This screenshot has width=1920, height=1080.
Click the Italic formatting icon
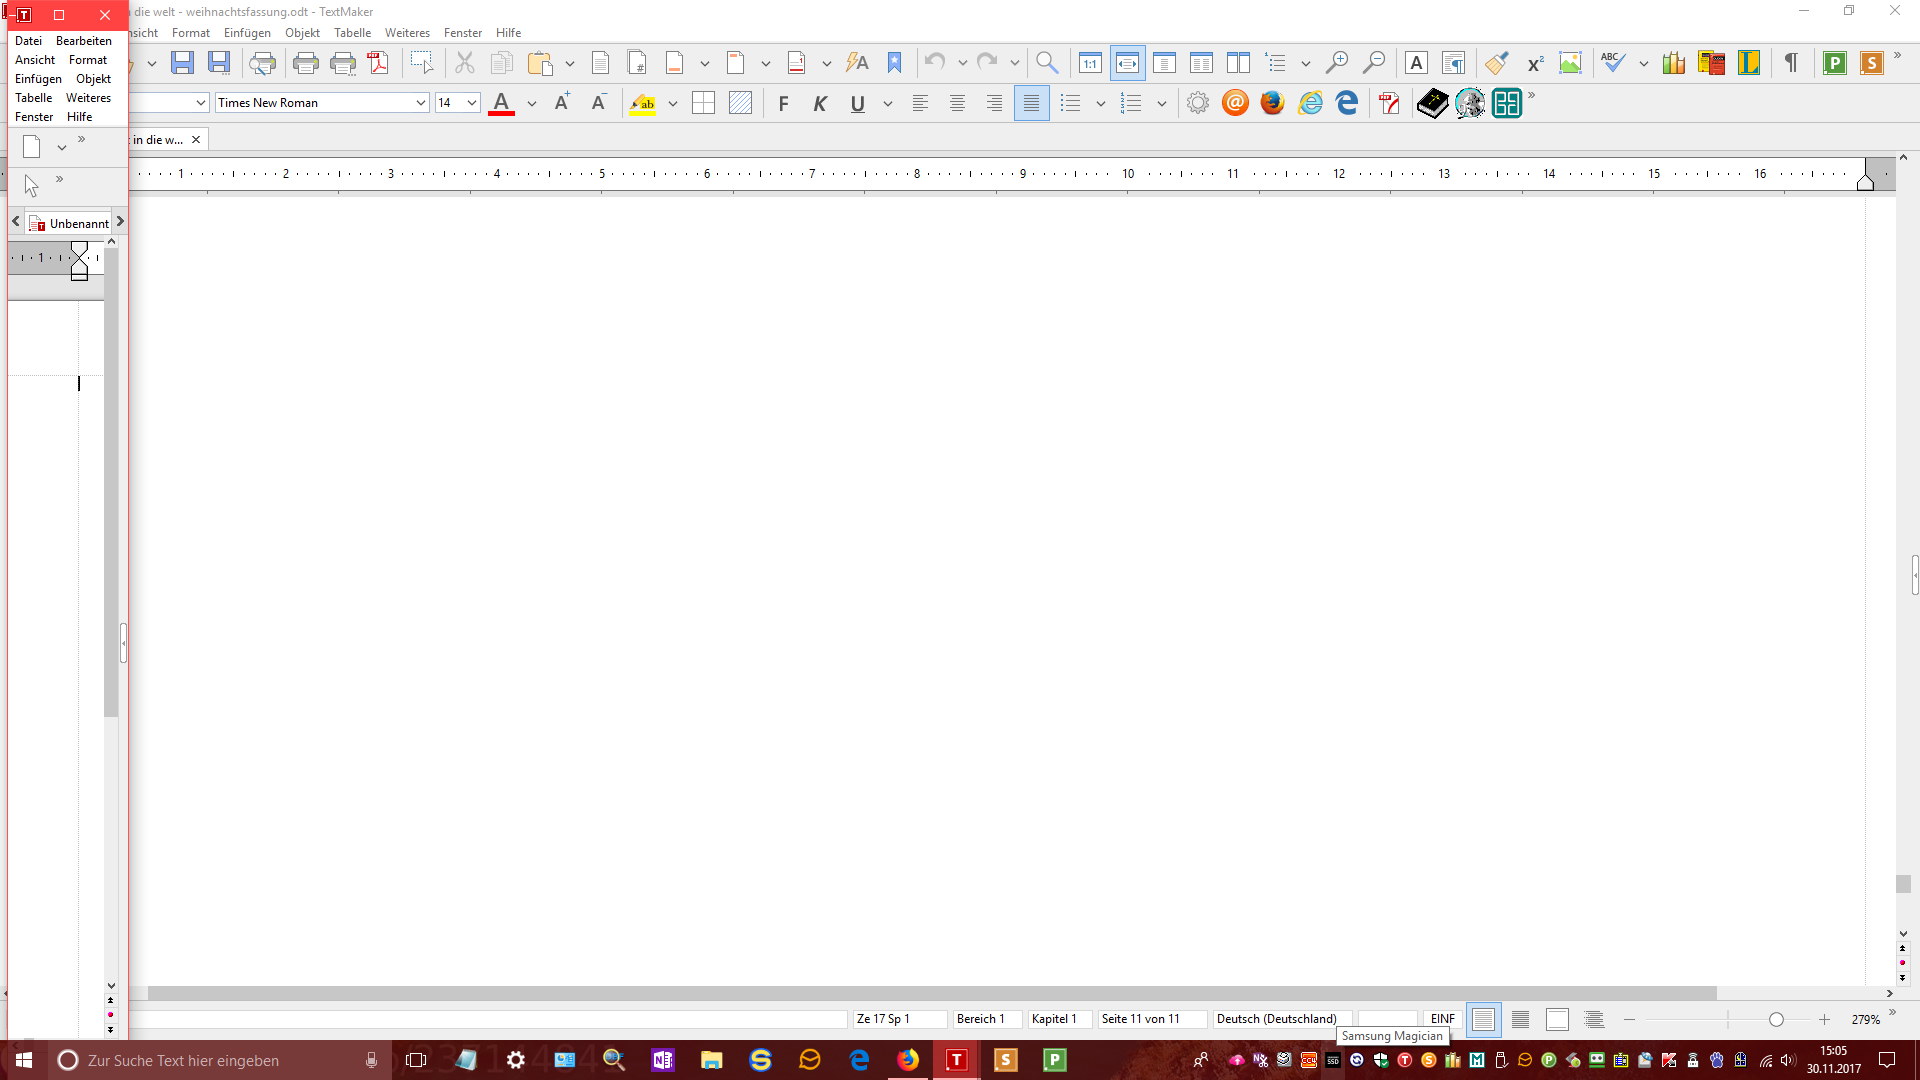[x=820, y=103]
